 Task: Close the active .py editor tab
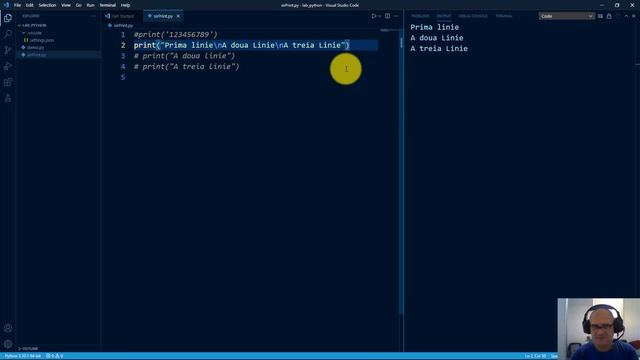coord(178,16)
